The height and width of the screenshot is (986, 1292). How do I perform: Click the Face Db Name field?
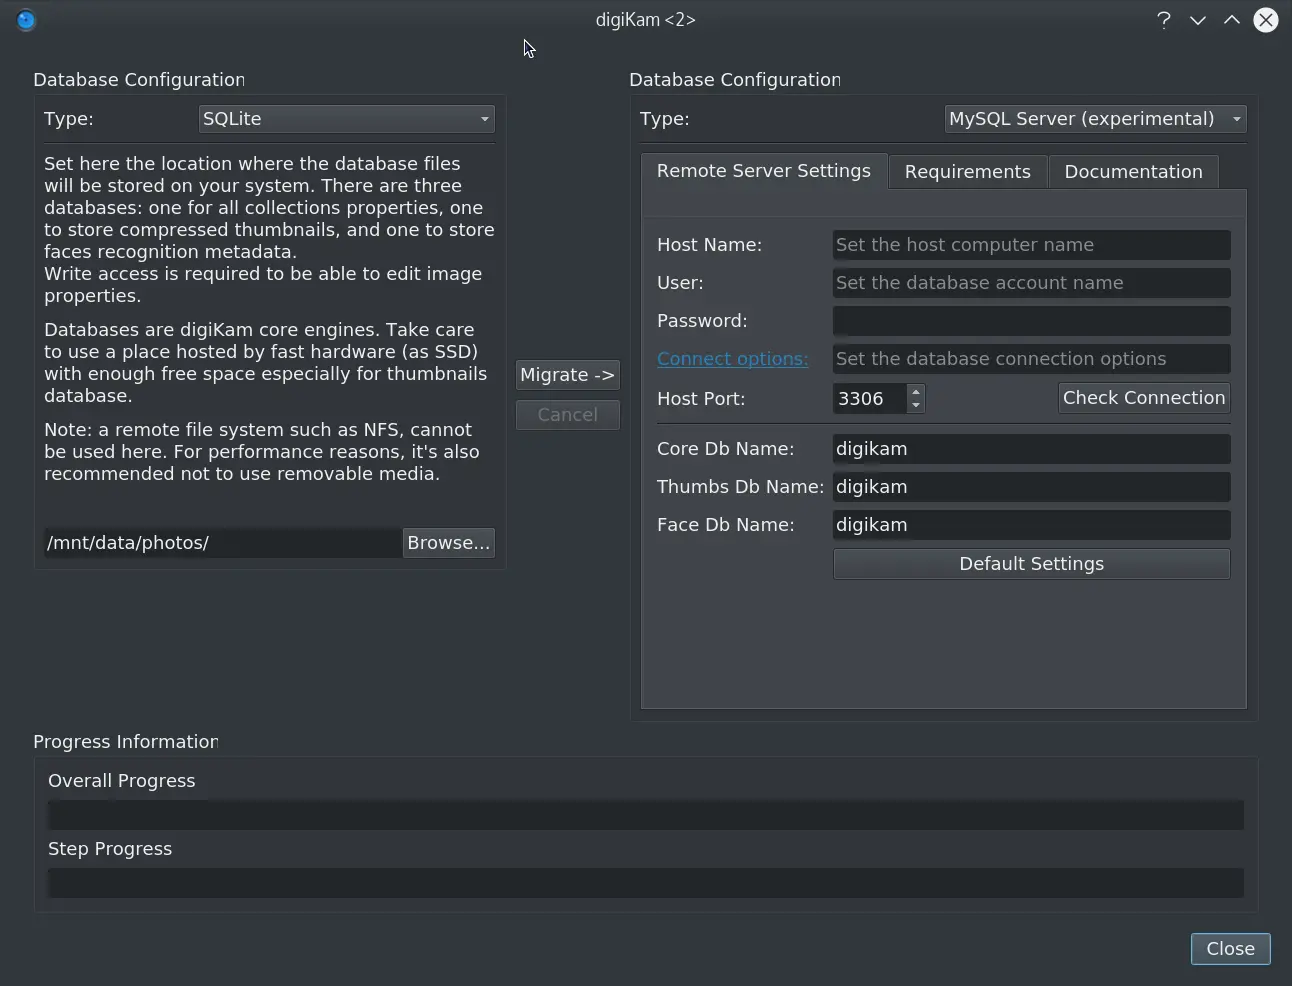1031,525
